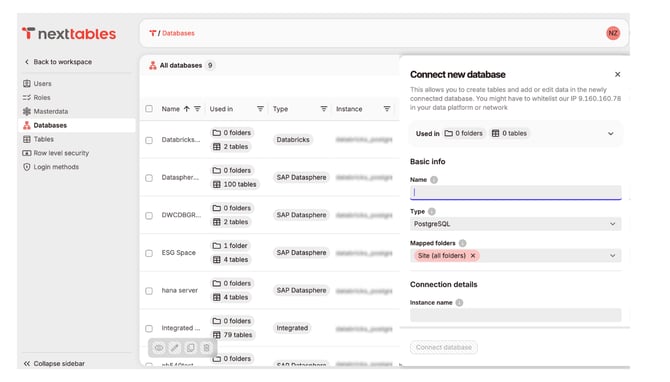Image resolution: width=670 pixels, height=382 pixels.
Task: Open the NZ user avatar menu
Action: tap(613, 33)
